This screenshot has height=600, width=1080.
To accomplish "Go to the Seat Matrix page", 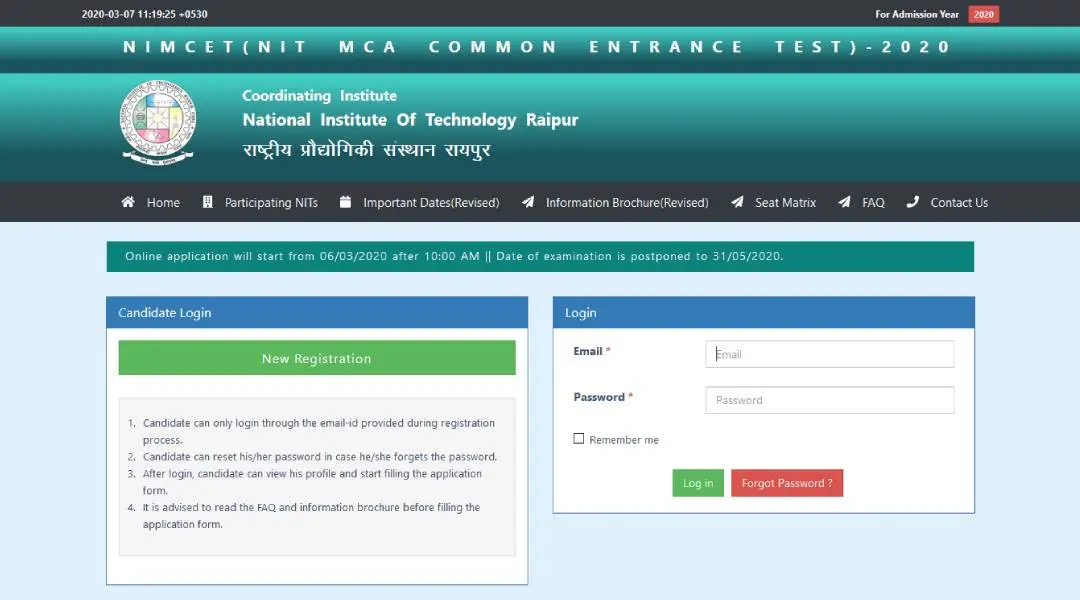I will 785,203.
